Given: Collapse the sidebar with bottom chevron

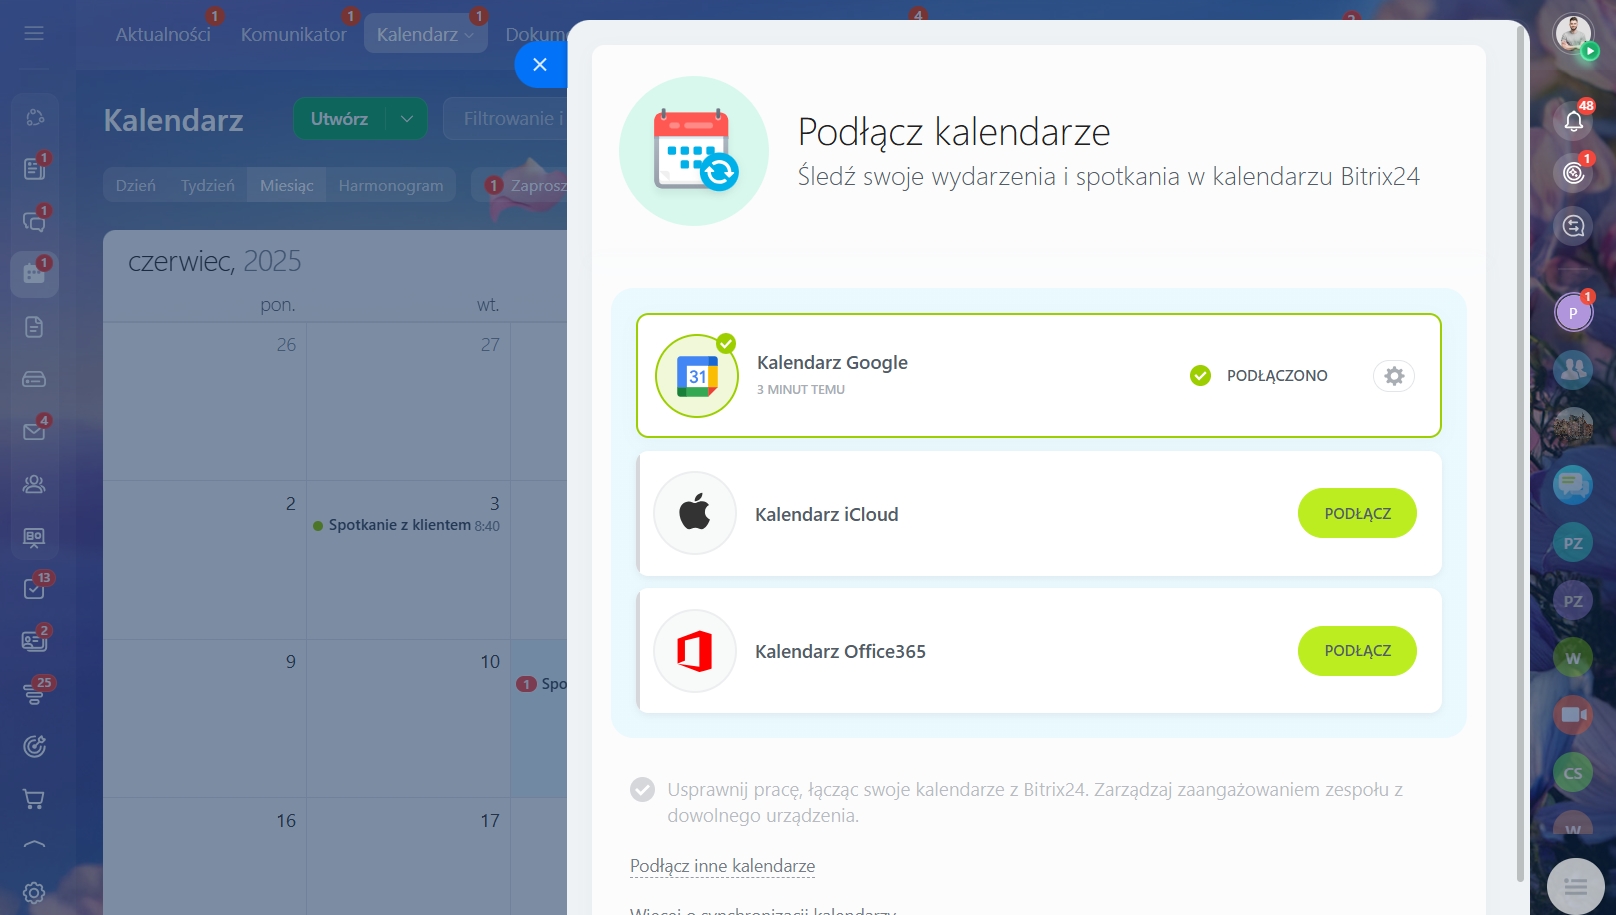Looking at the screenshot, I should [x=34, y=845].
